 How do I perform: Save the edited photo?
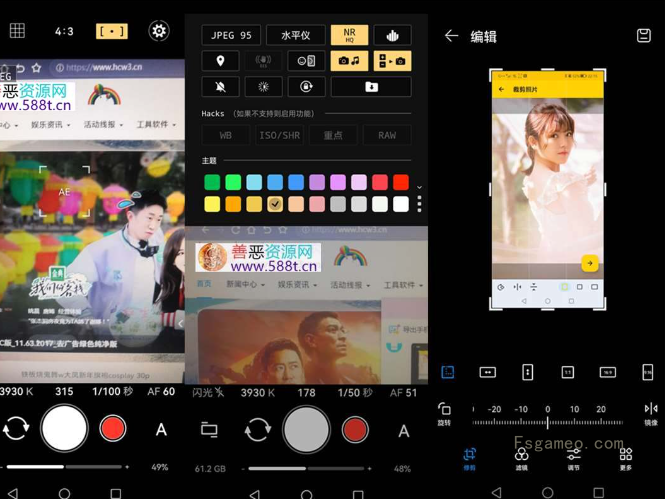point(644,36)
